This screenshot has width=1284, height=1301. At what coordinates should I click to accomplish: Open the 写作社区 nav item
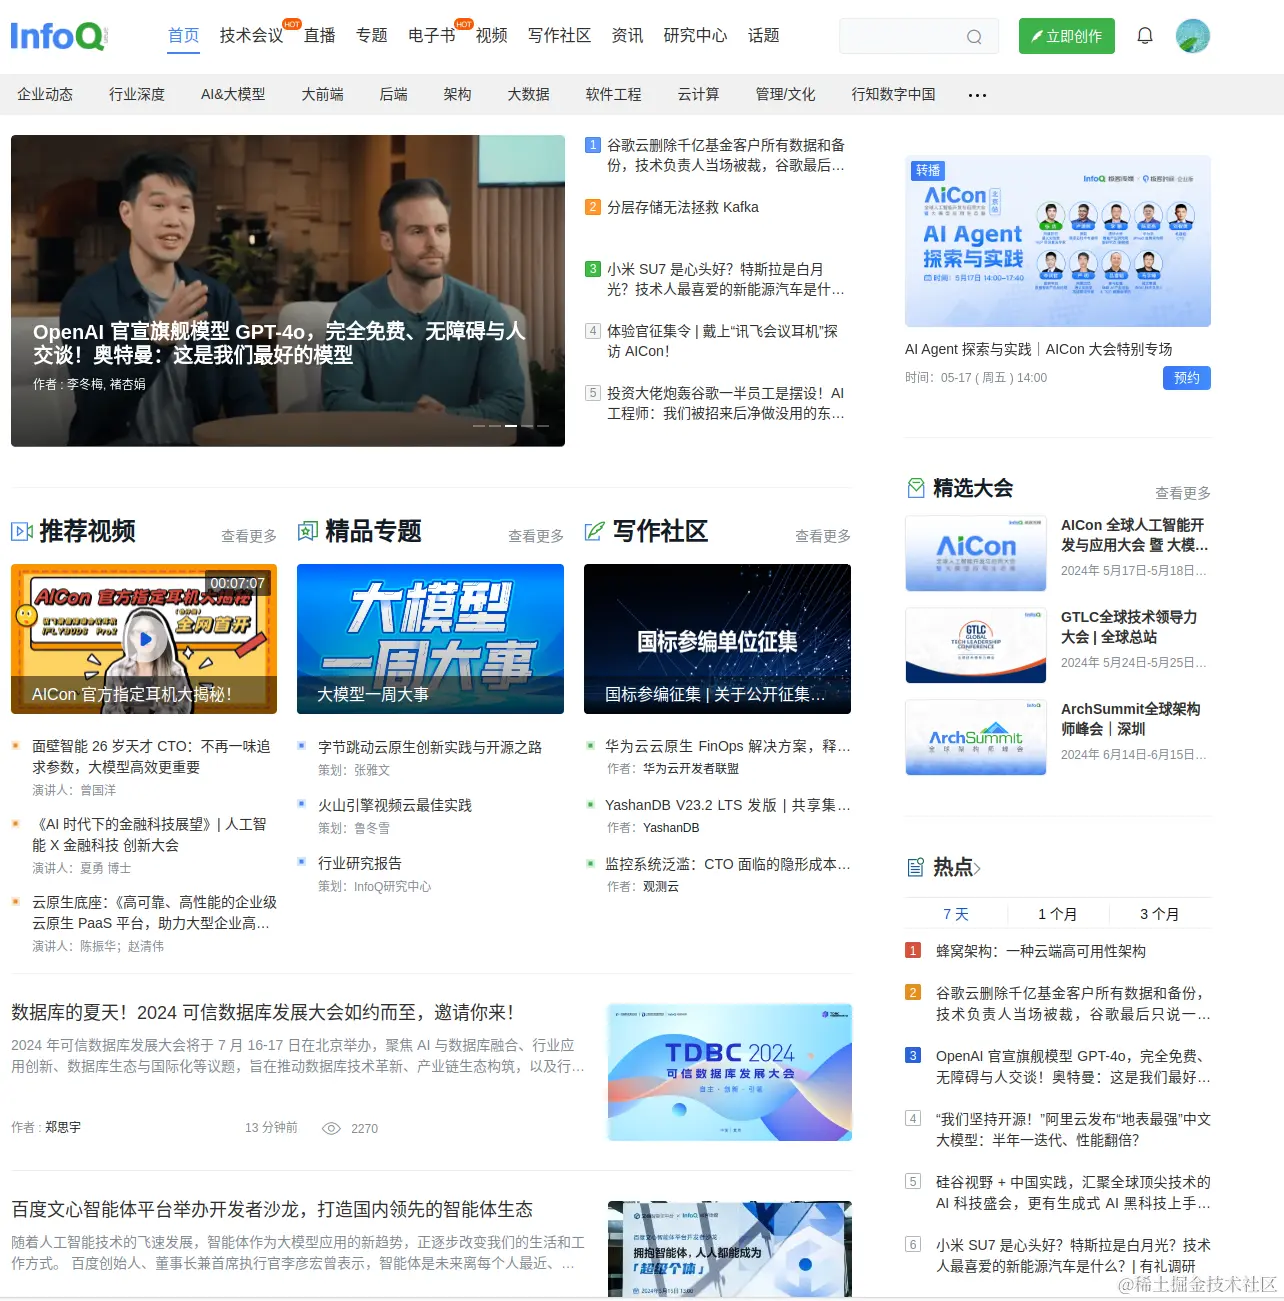coord(560,36)
